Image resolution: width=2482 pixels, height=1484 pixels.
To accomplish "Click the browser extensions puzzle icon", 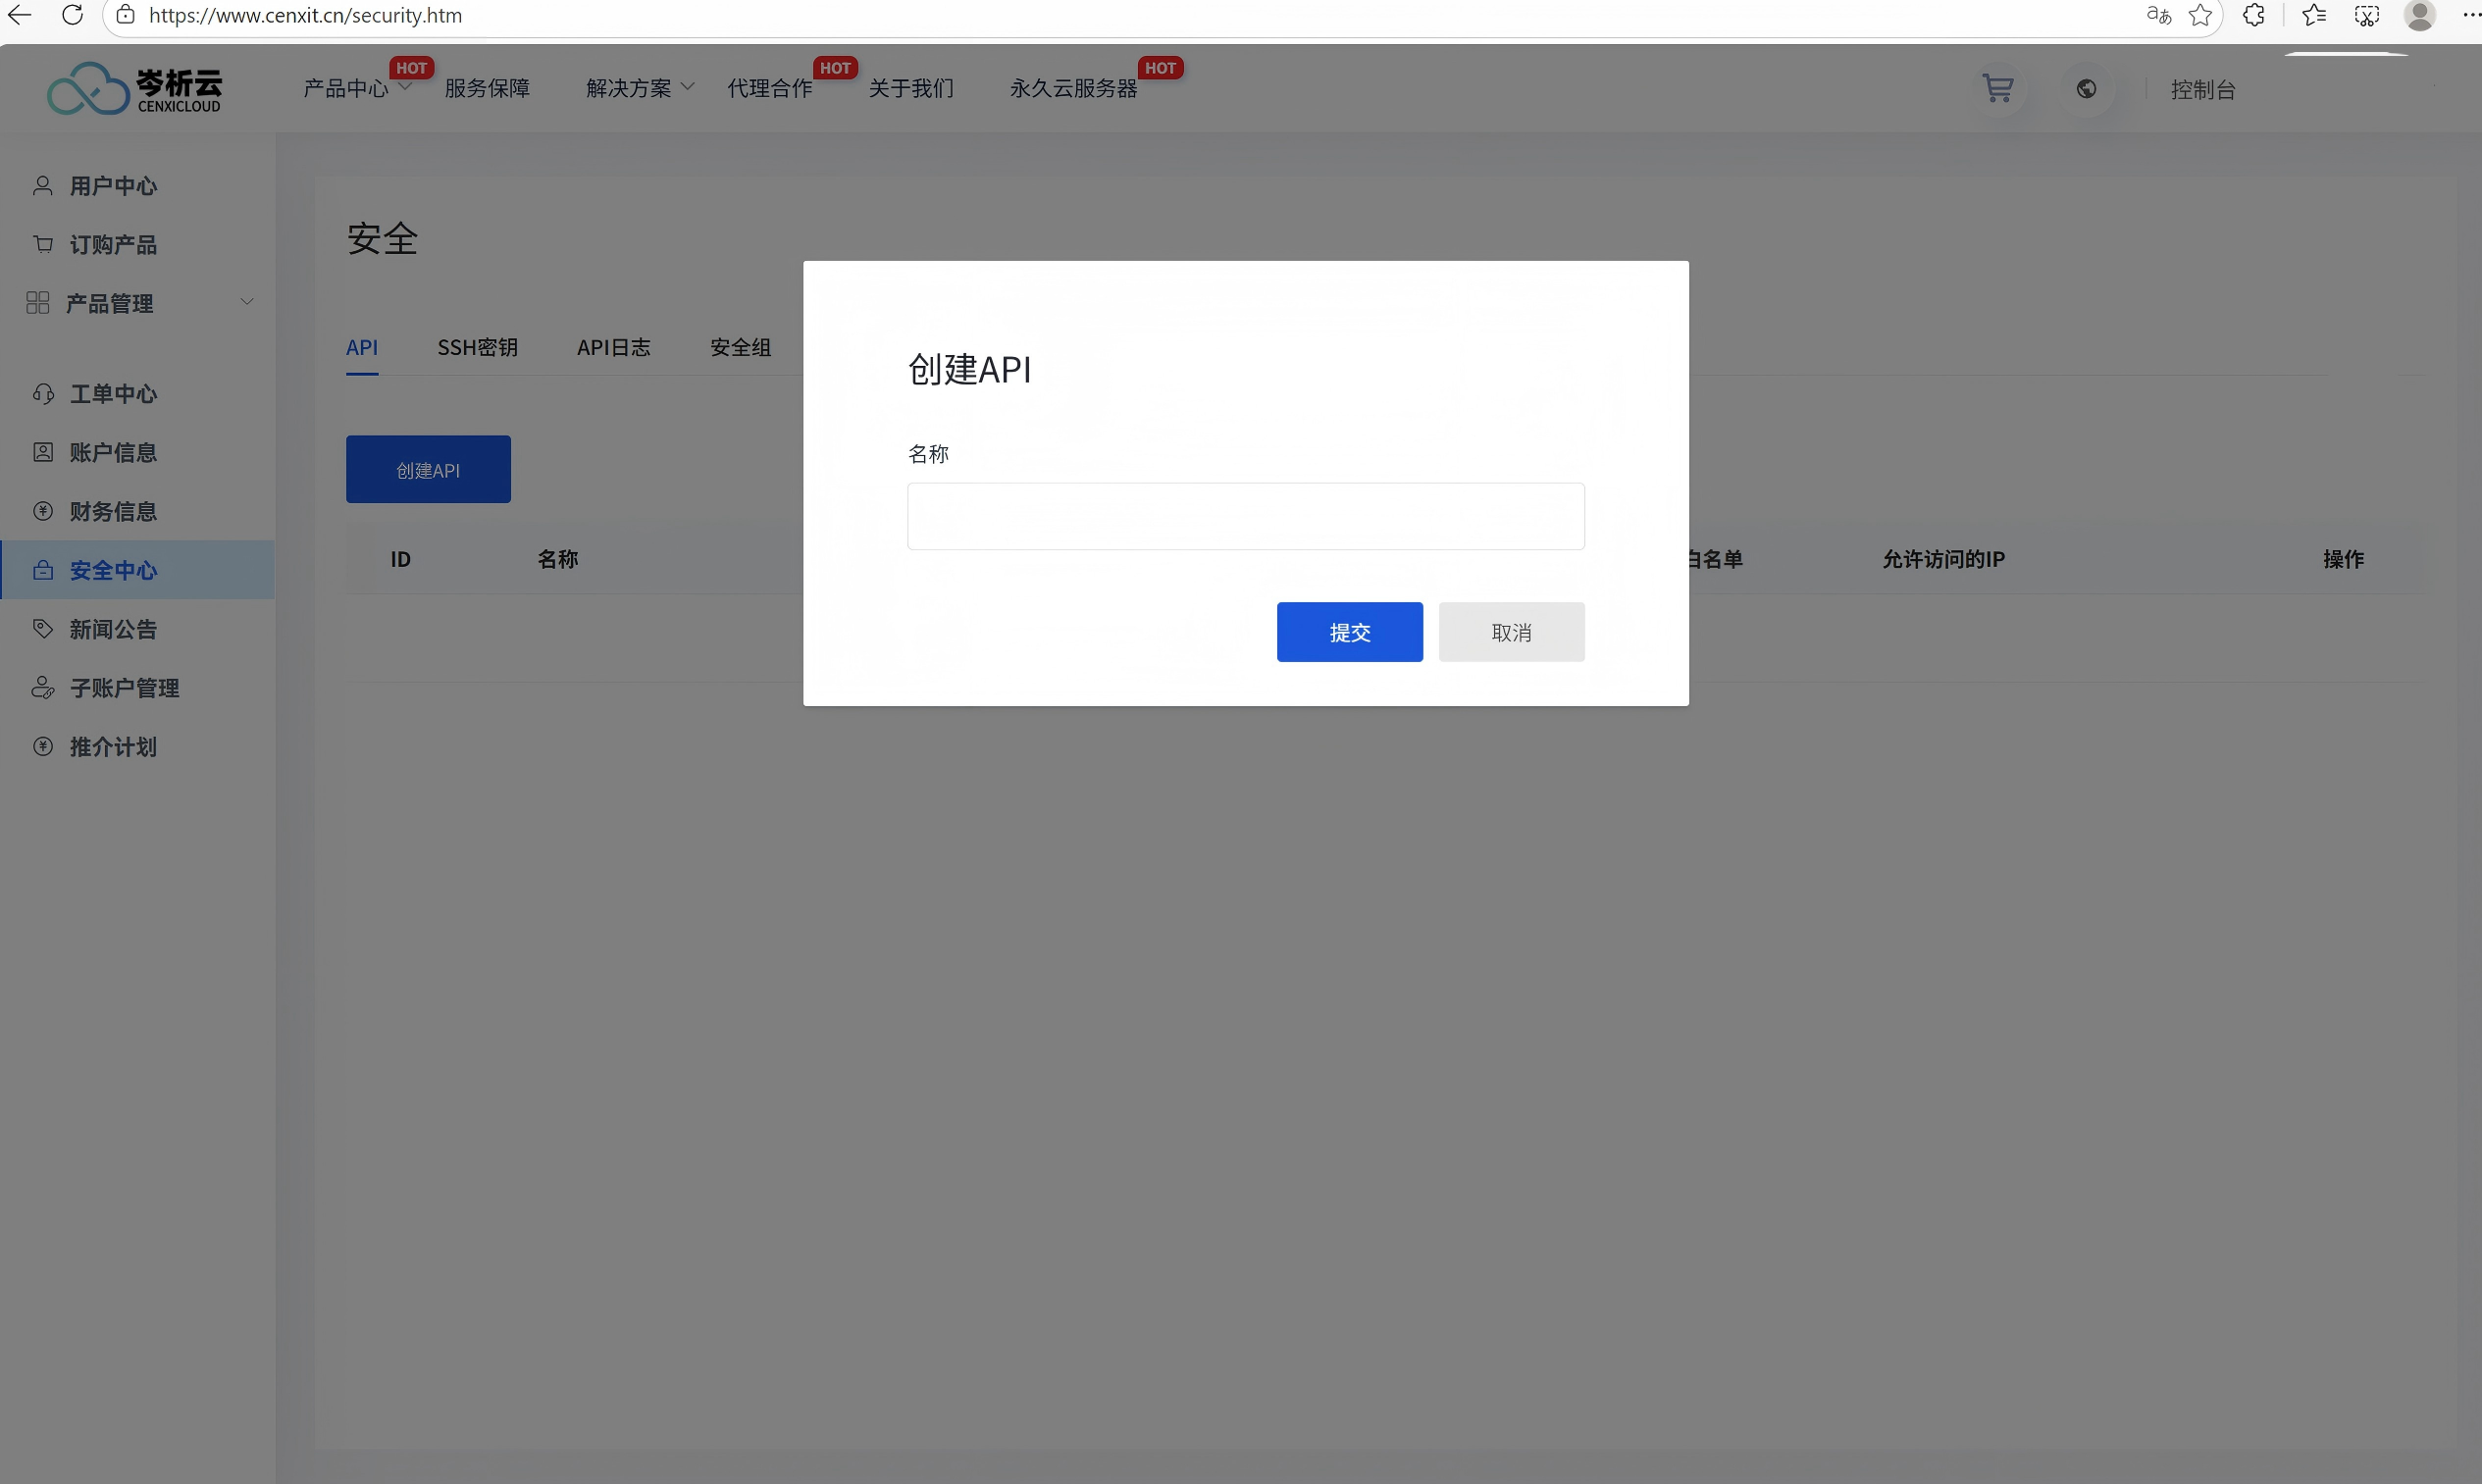I will (2254, 15).
